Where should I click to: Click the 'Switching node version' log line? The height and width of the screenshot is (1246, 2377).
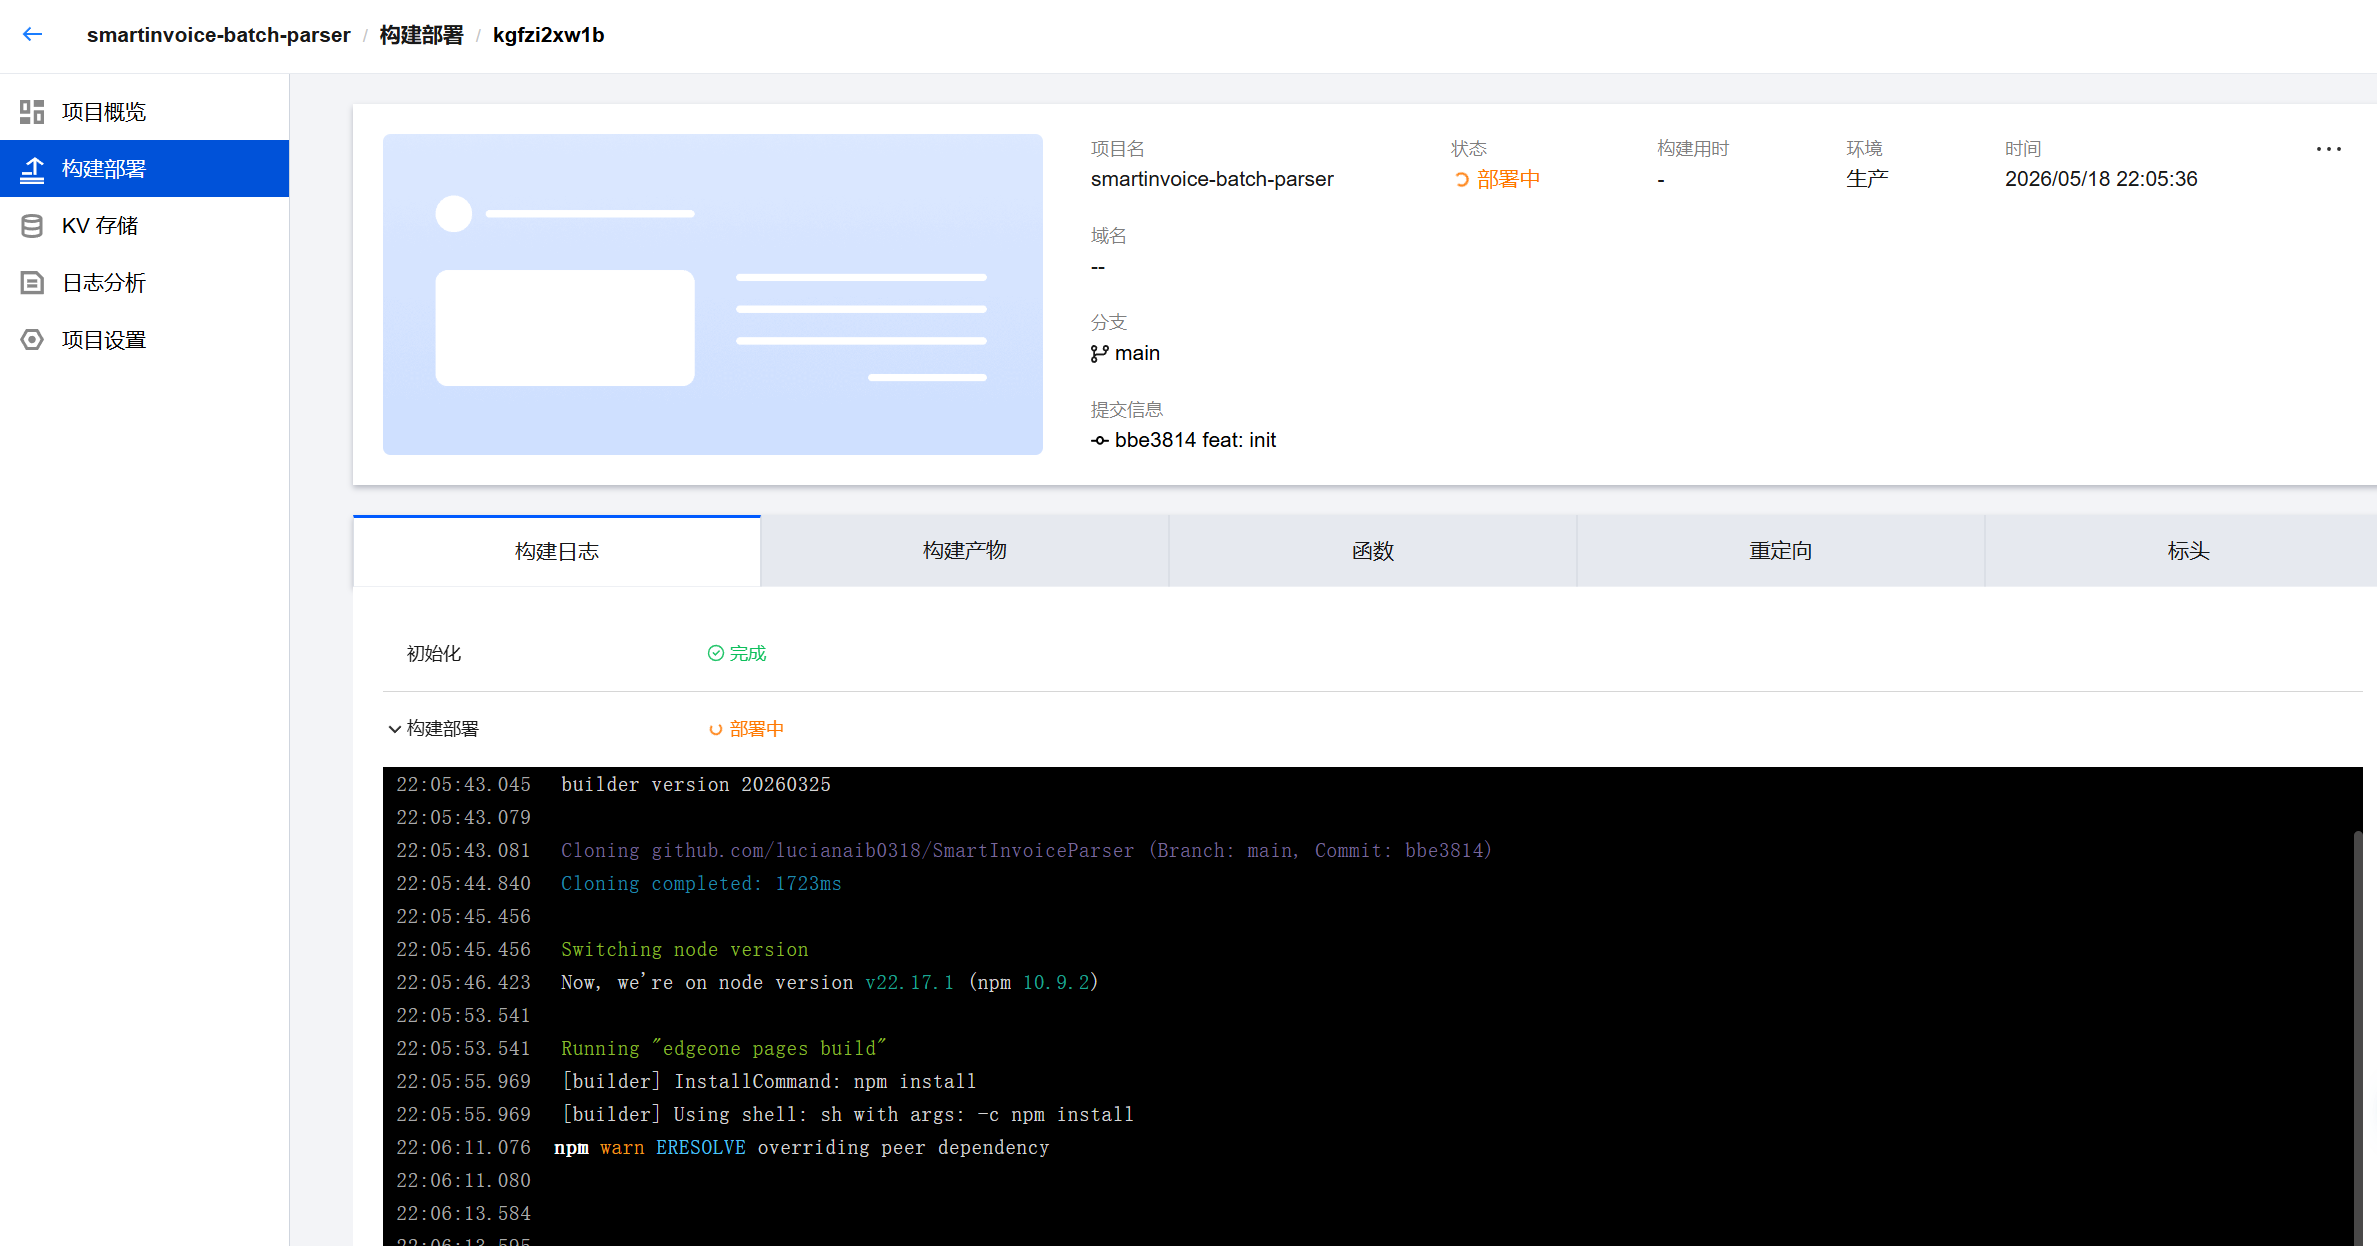click(685, 950)
